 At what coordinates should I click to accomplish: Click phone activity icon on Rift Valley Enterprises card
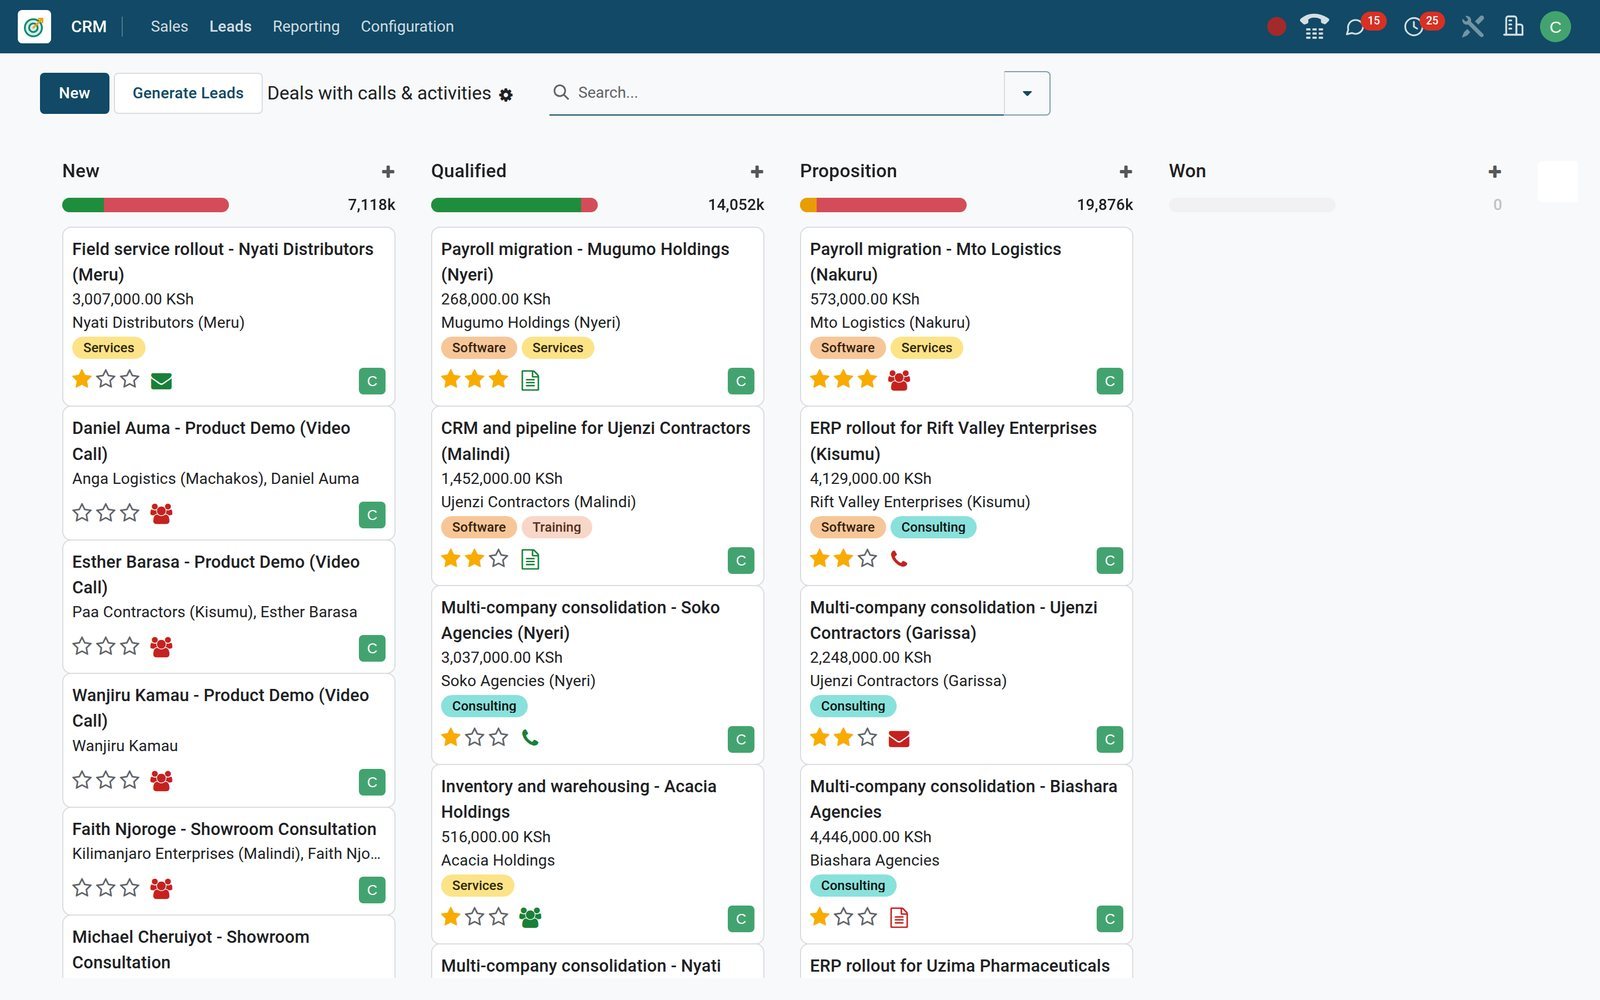[x=899, y=559]
